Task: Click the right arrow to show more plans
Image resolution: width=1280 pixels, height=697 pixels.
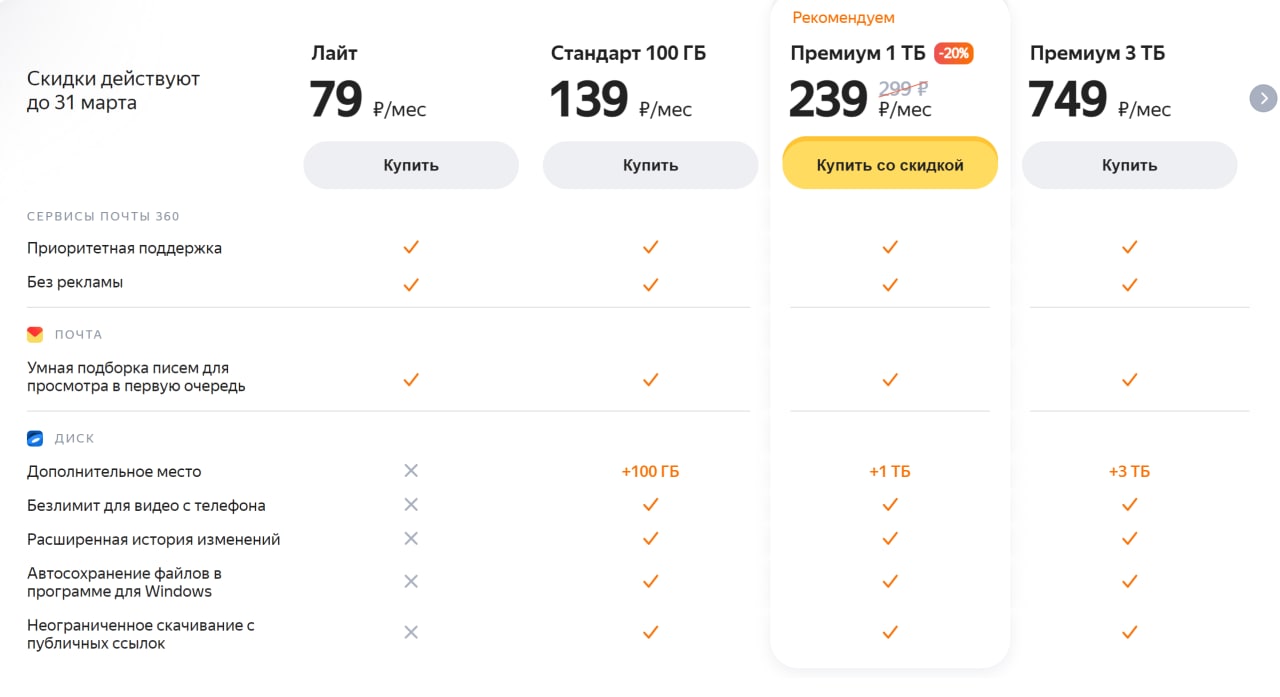Action: point(1264,98)
